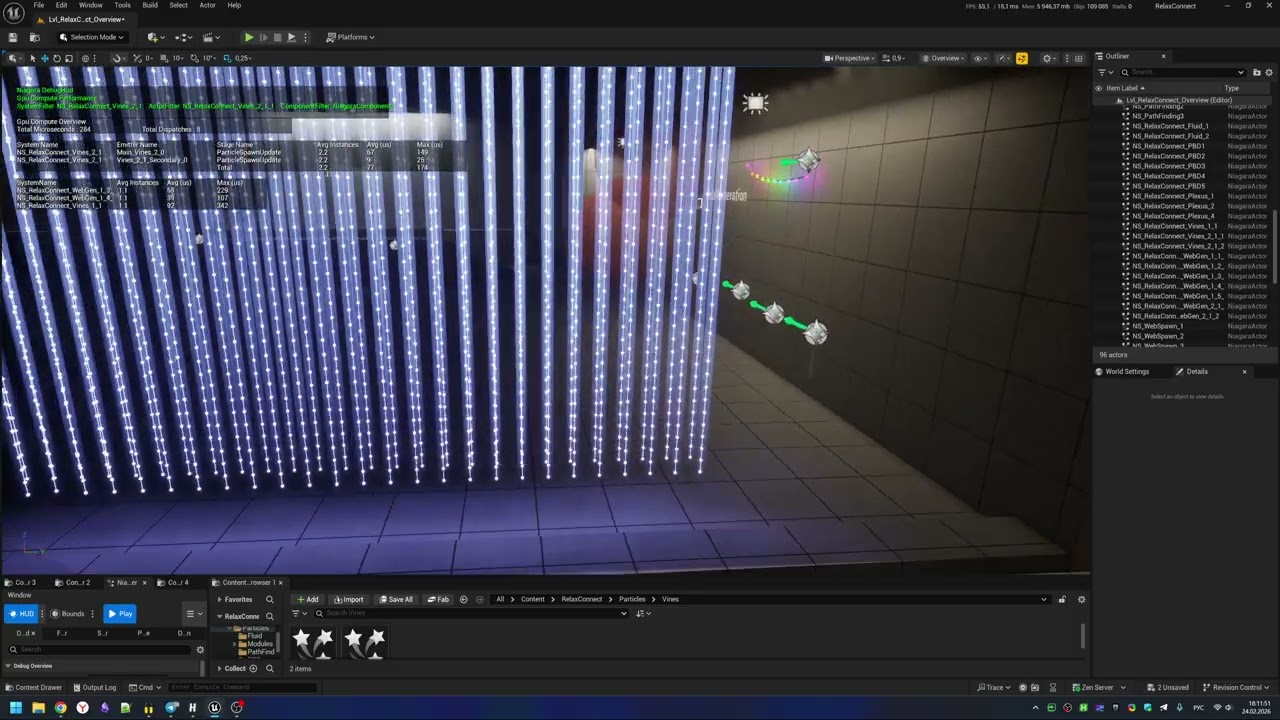
Task: Open the Platforms dropdown
Action: coord(350,37)
